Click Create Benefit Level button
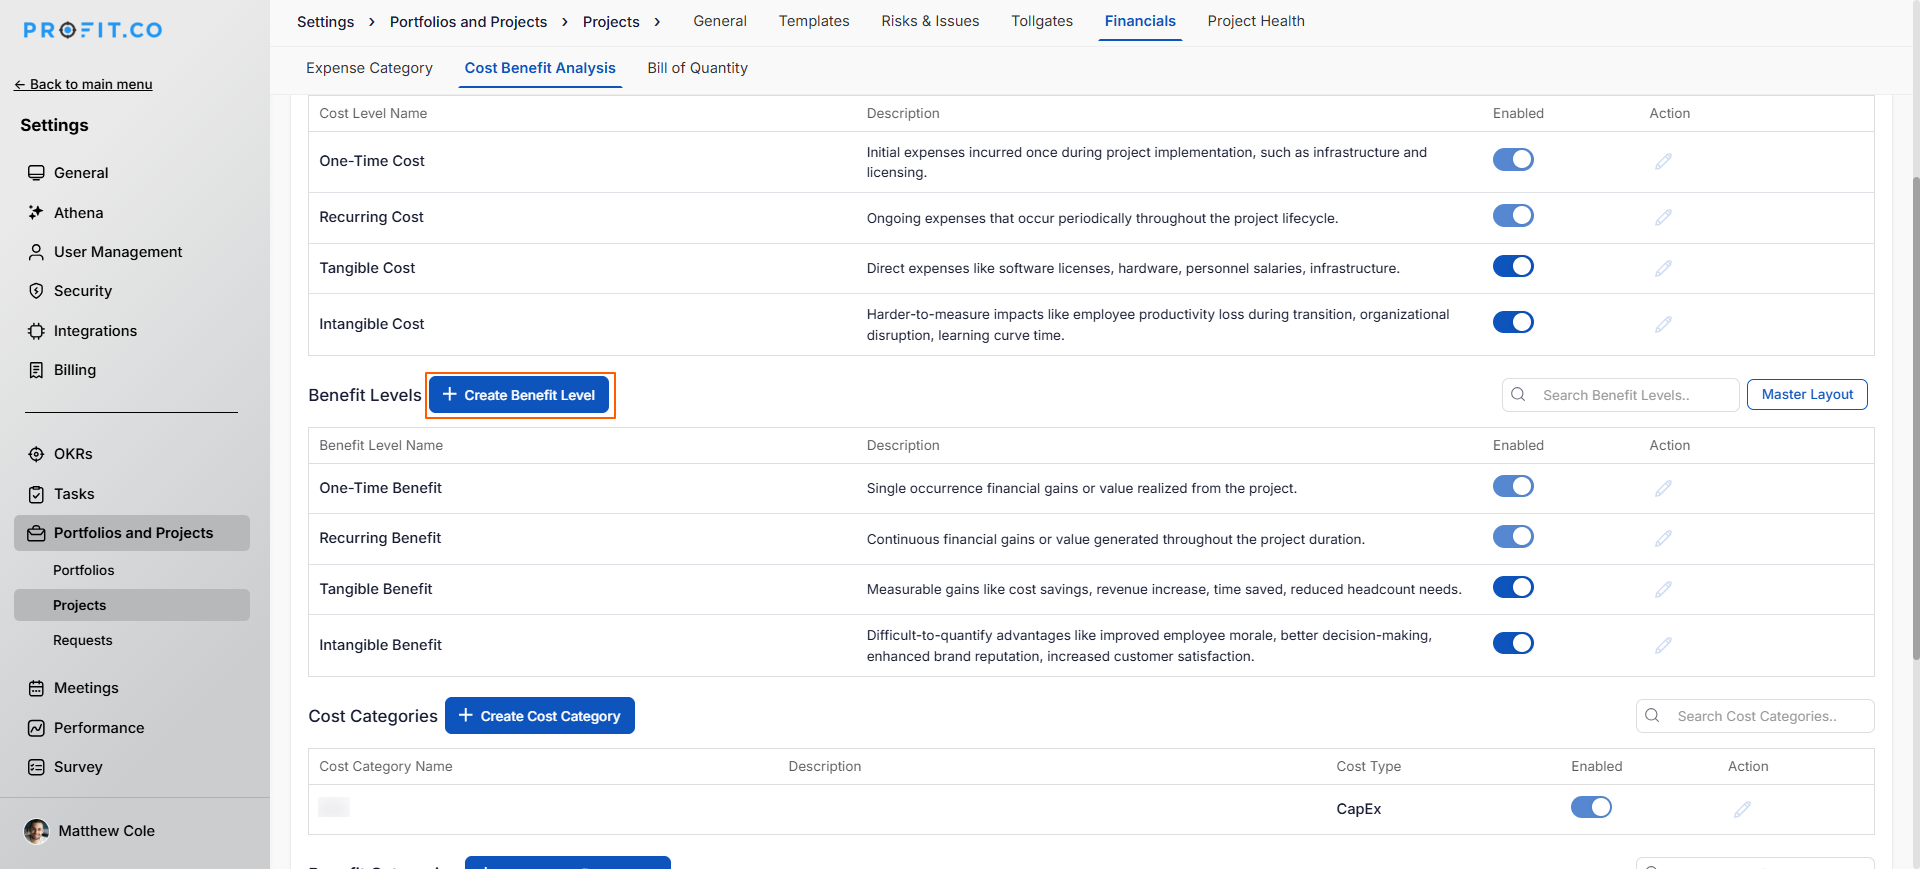Screen dimensions: 1920x869 click(519, 395)
